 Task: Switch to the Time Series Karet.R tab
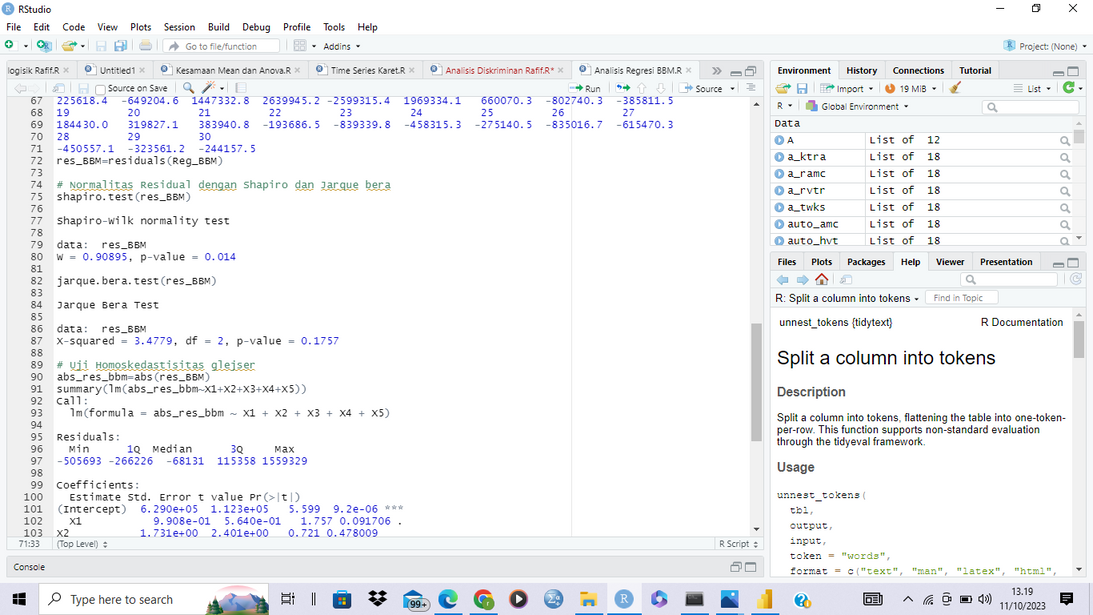(367, 70)
